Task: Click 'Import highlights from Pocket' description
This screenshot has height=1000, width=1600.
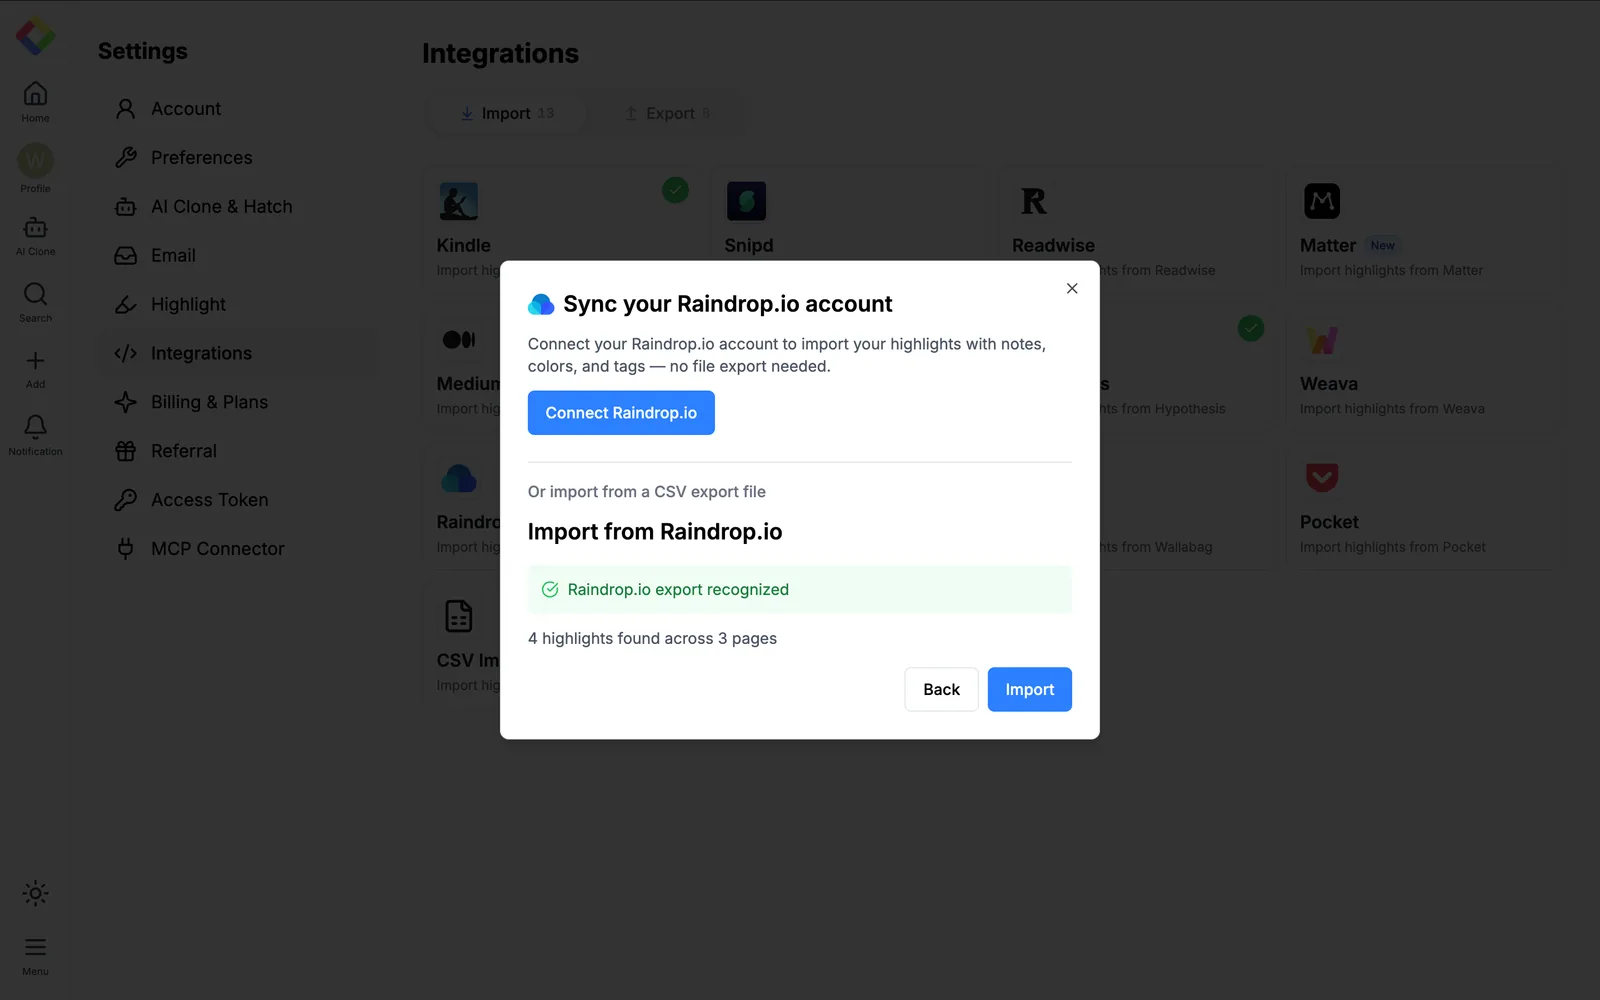Action: pyautogui.click(x=1393, y=548)
